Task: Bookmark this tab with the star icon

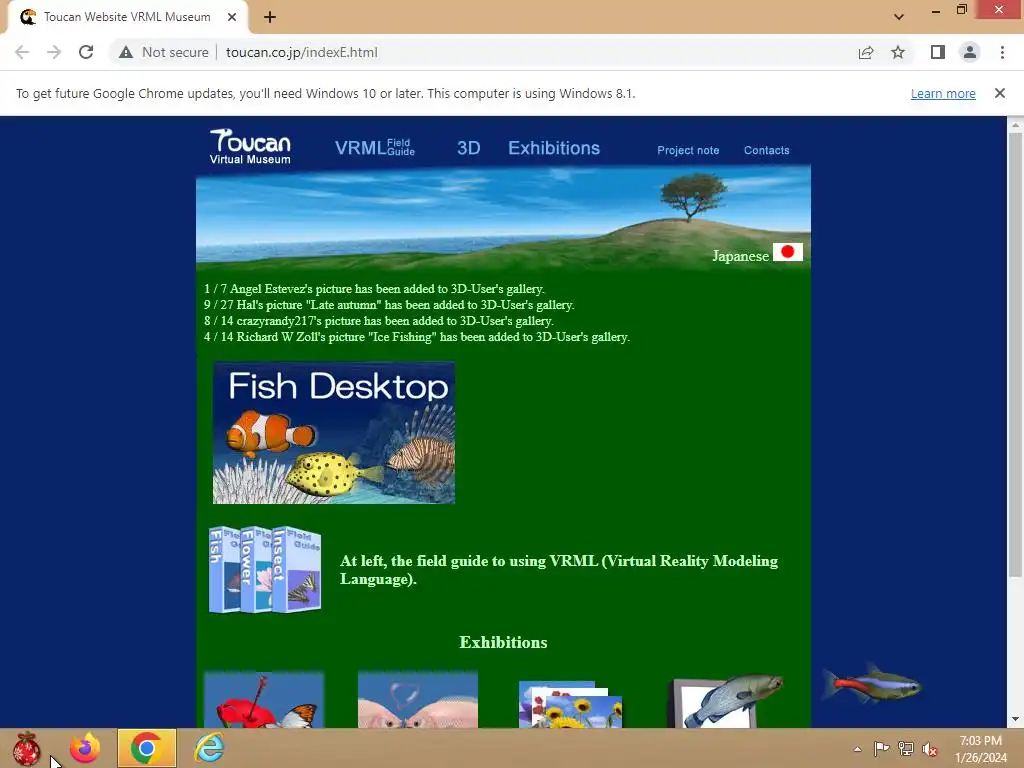Action: (x=898, y=52)
